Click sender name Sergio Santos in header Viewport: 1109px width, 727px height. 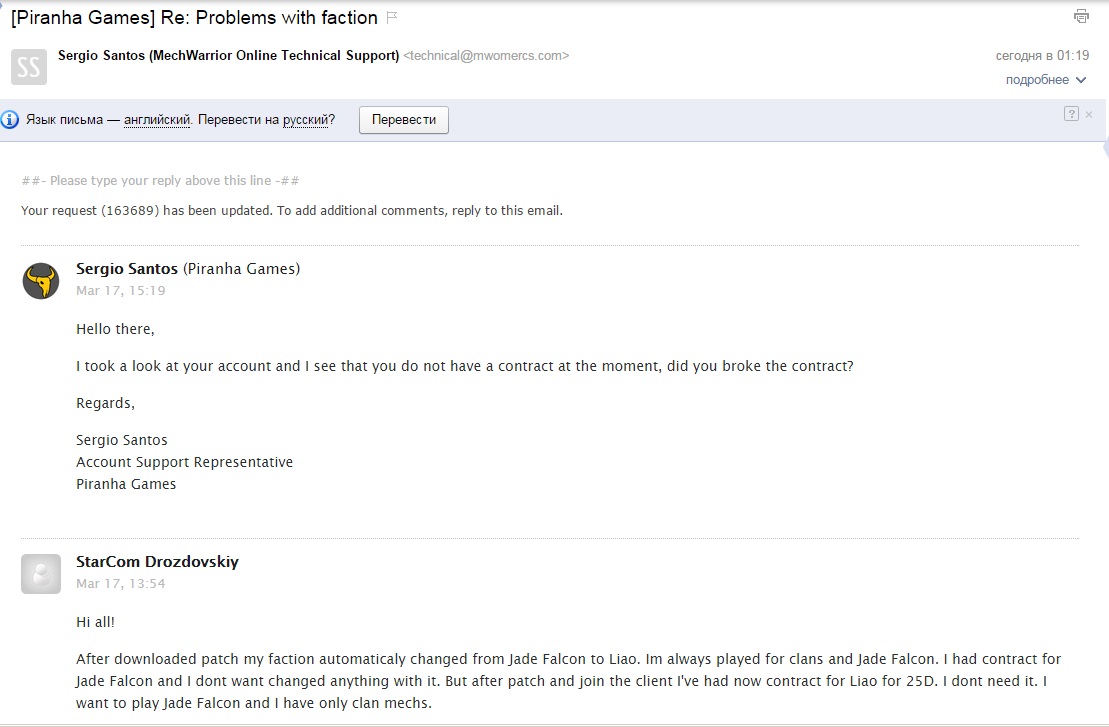(229, 56)
